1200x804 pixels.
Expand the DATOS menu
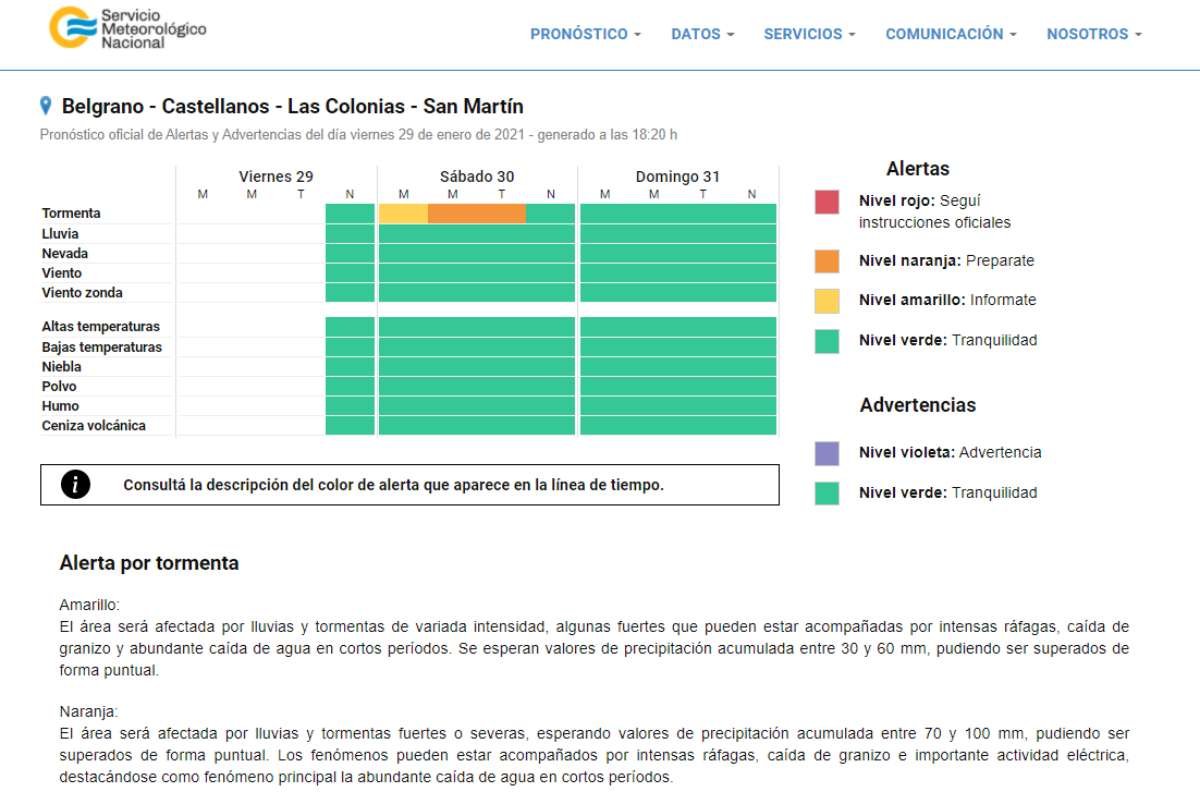click(x=702, y=34)
